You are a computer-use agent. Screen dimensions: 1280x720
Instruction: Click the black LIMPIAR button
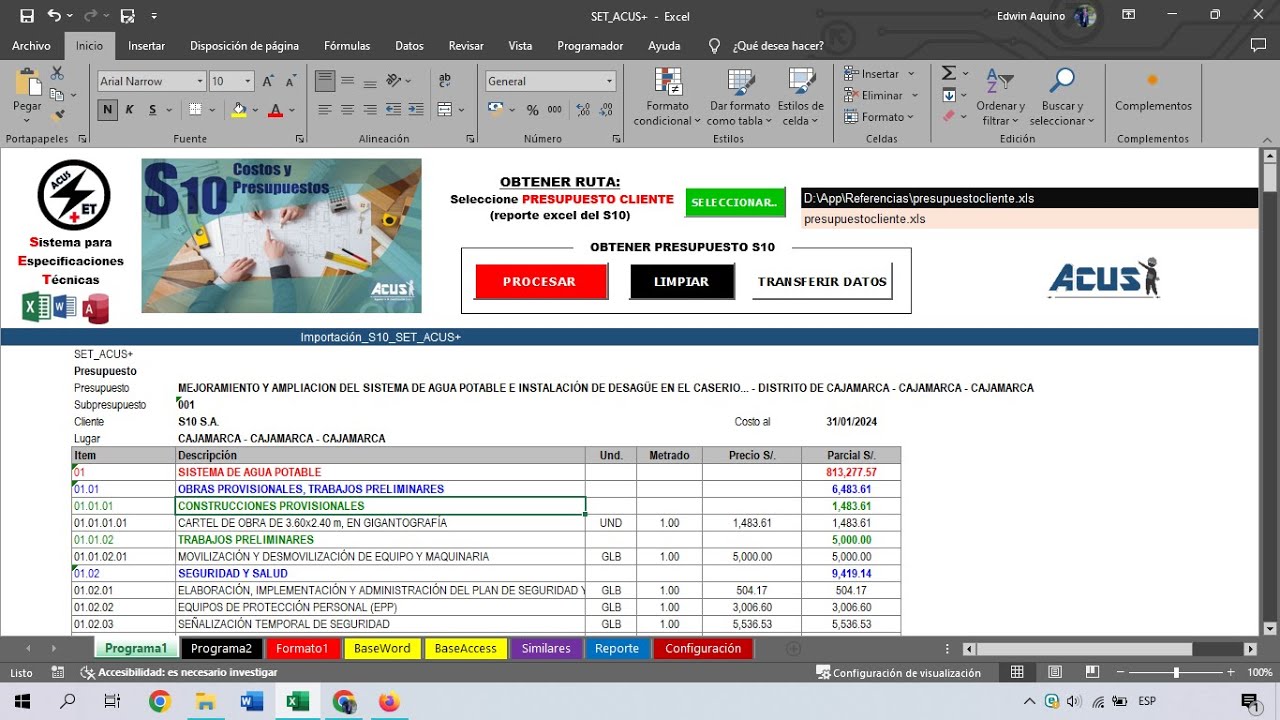coord(682,282)
